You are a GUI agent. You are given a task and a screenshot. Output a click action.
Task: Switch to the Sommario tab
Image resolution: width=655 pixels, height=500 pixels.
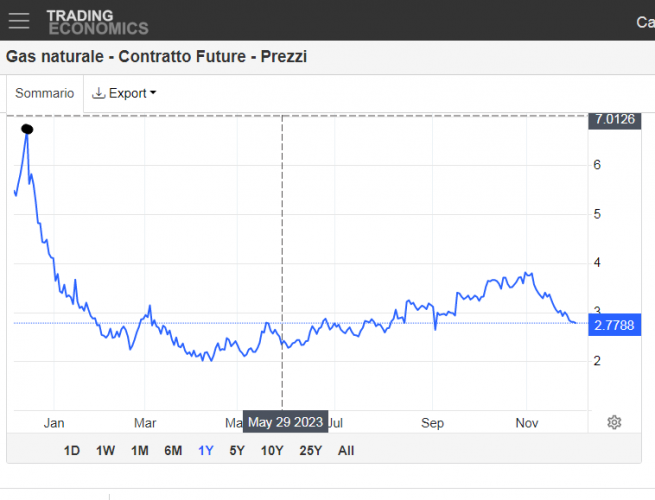[44, 93]
